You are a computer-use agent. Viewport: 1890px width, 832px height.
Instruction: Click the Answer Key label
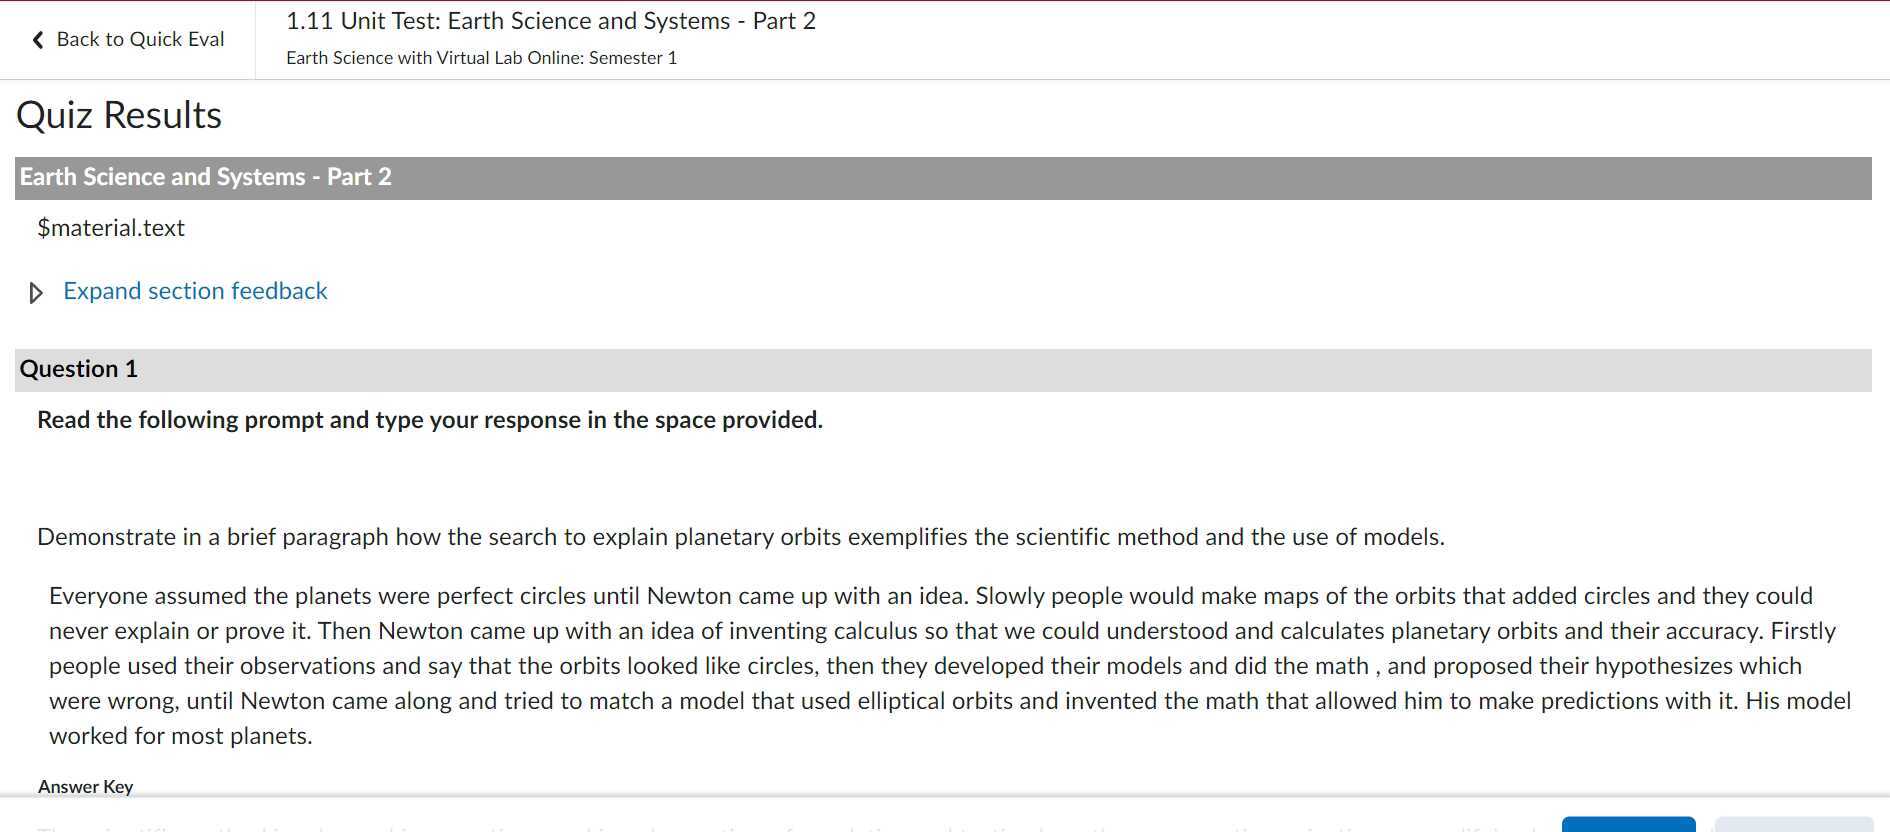(86, 787)
